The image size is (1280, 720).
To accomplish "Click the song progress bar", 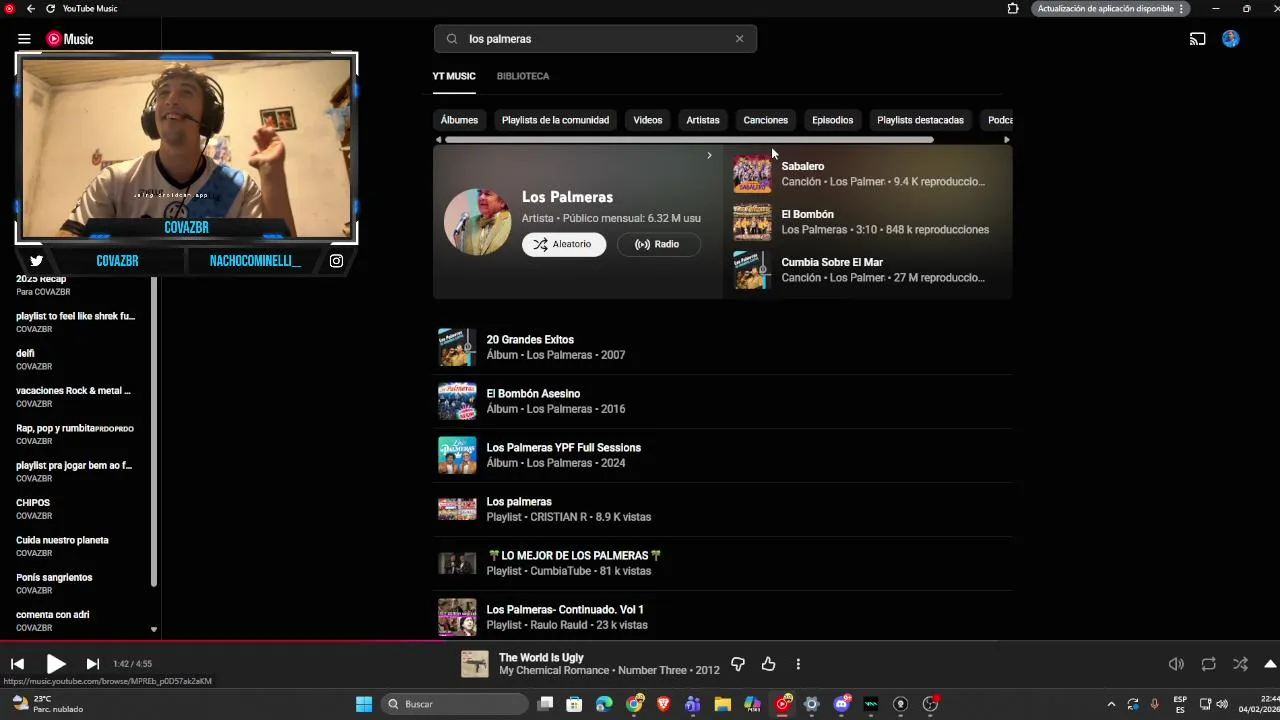I will click(640, 641).
